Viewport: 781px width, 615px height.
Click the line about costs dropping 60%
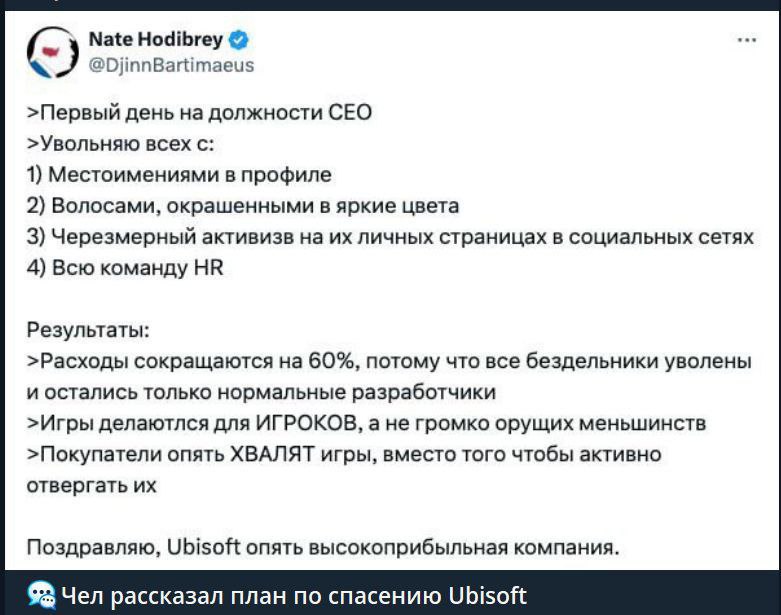tap(388, 360)
